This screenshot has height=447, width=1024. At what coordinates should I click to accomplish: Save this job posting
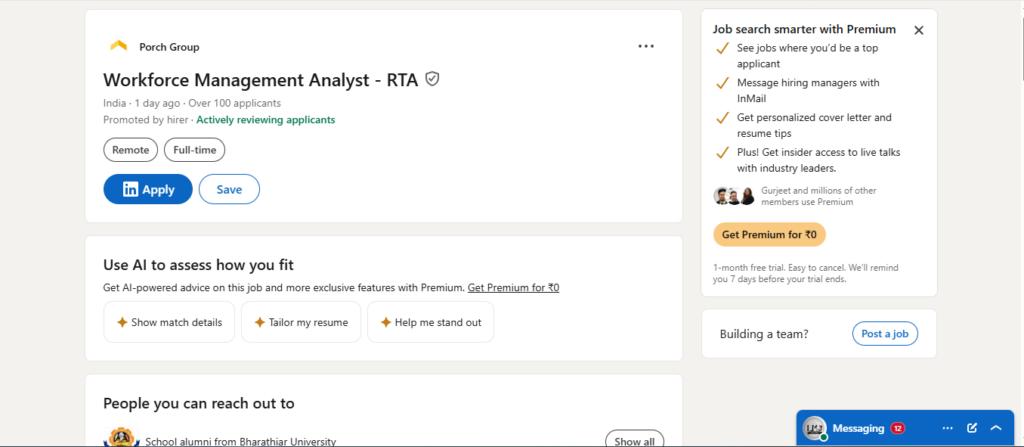[x=229, y=190]
